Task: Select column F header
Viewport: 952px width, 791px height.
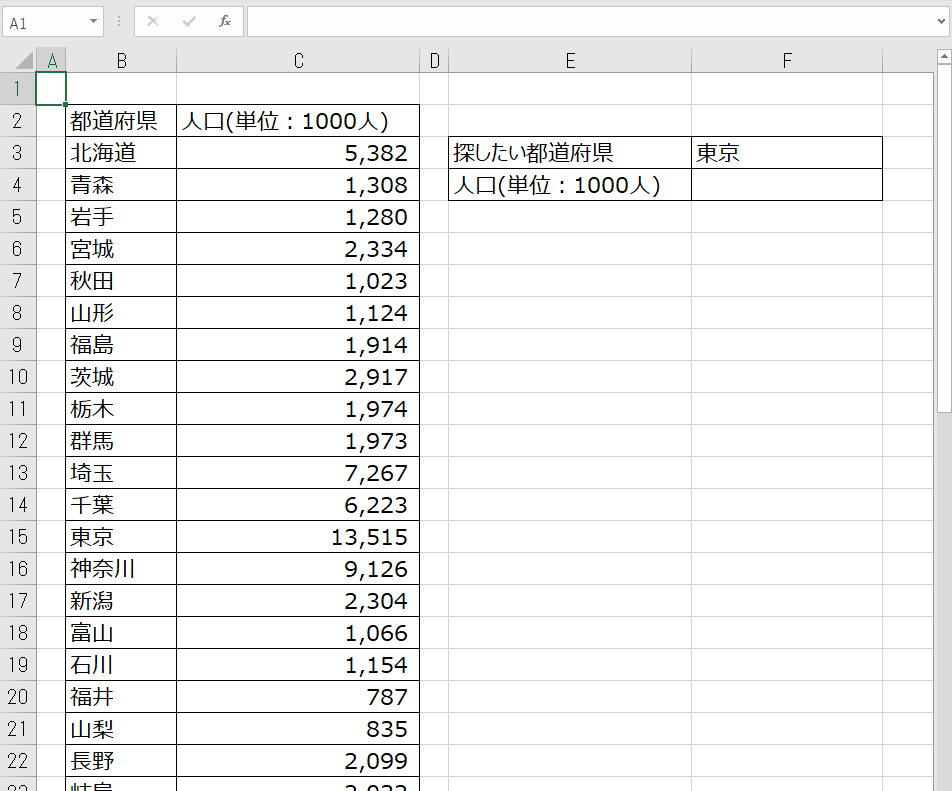Action: pos(786,60)
